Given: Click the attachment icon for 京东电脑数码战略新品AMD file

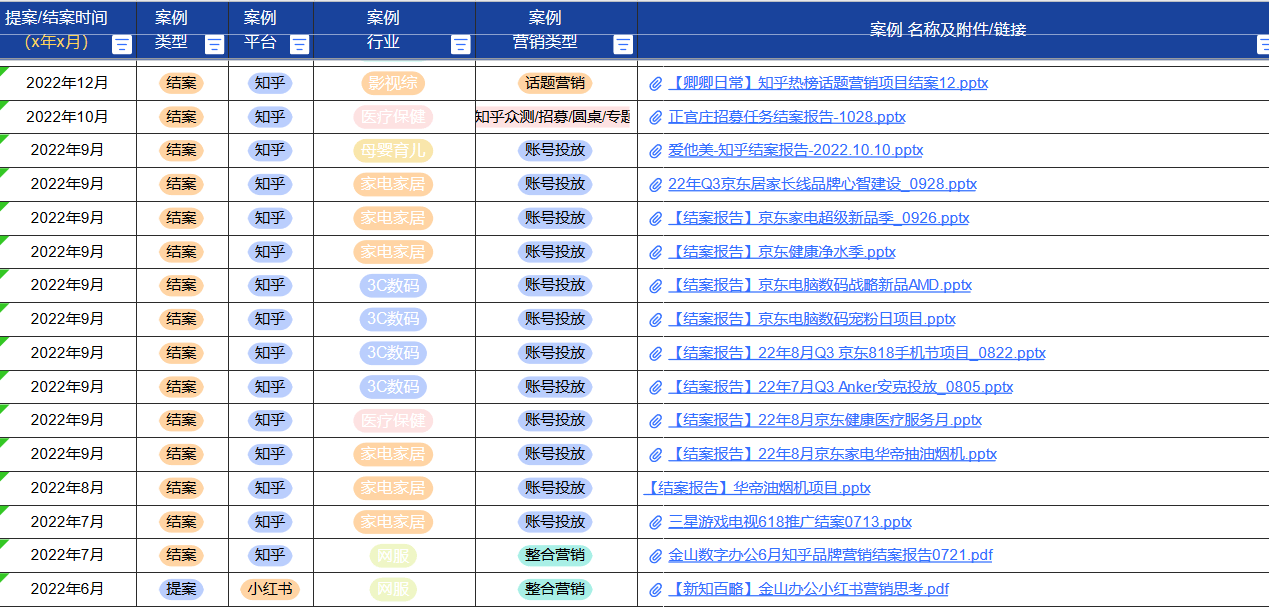Looking at the screenshot, I should pos(654,285).
